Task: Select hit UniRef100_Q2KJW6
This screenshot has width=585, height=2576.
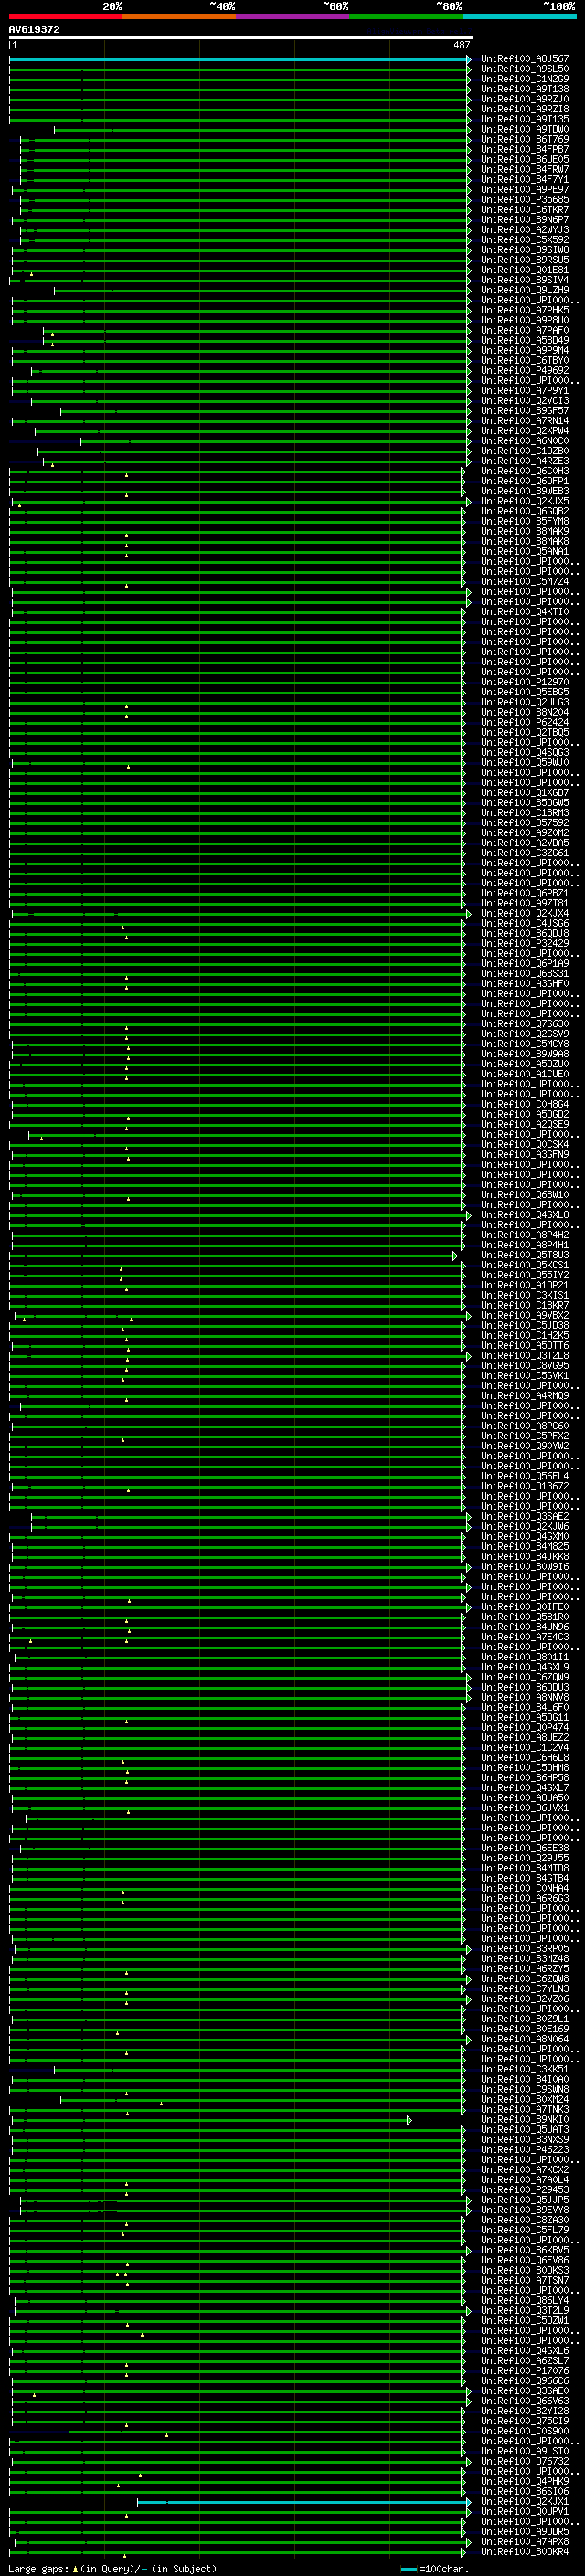Action: click(525, 1527)
